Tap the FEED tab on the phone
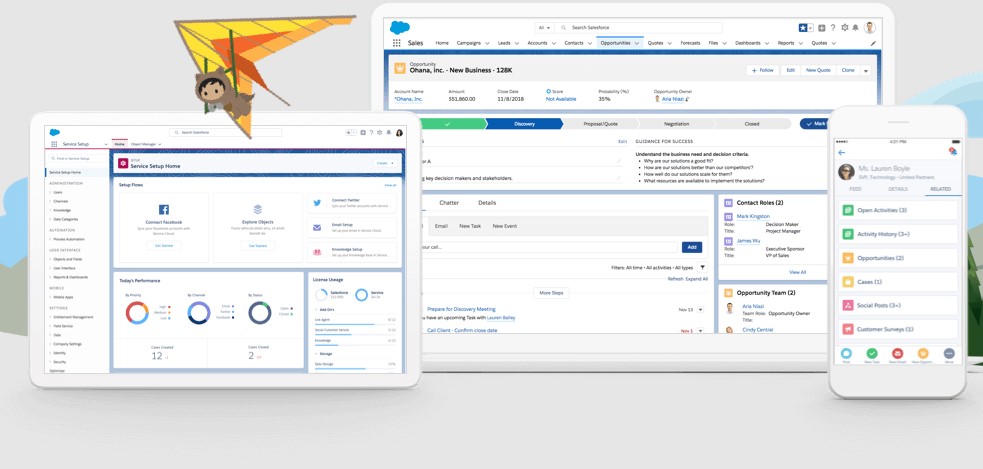Screen dimensions: 983x469 855,189
